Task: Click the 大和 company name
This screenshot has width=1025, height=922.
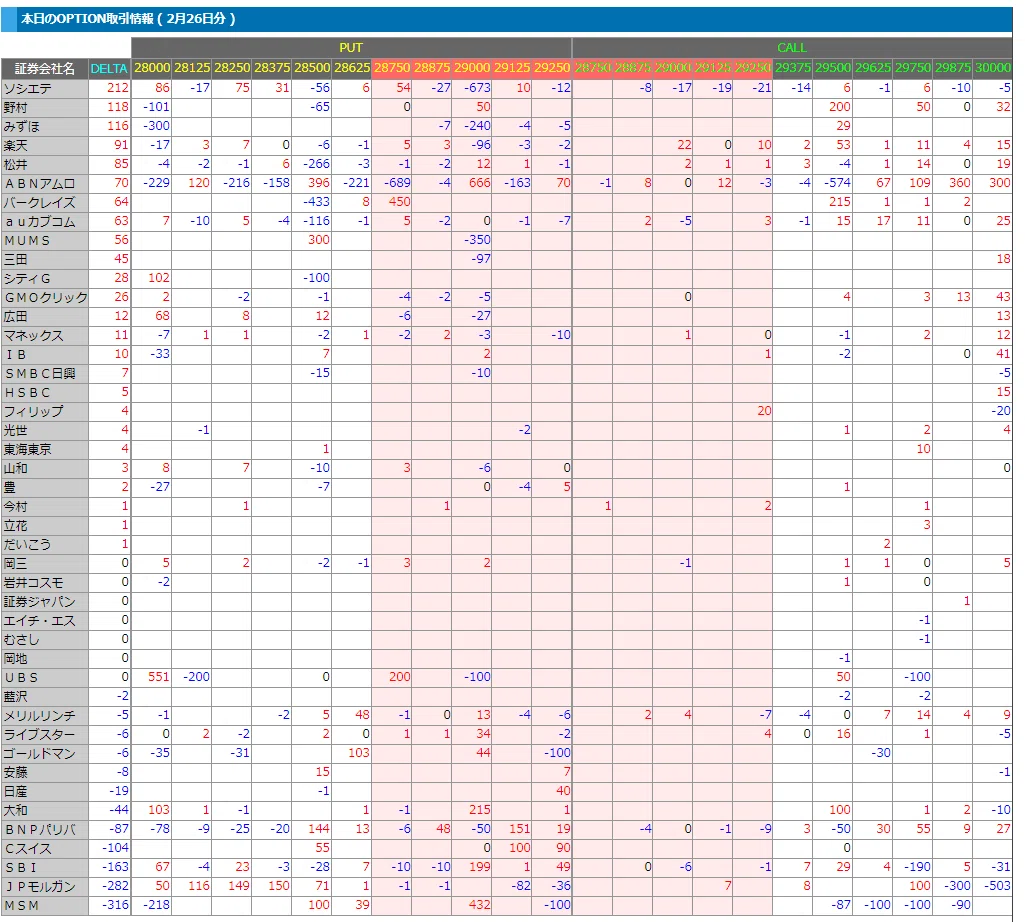Action: [x=16, y=811]
